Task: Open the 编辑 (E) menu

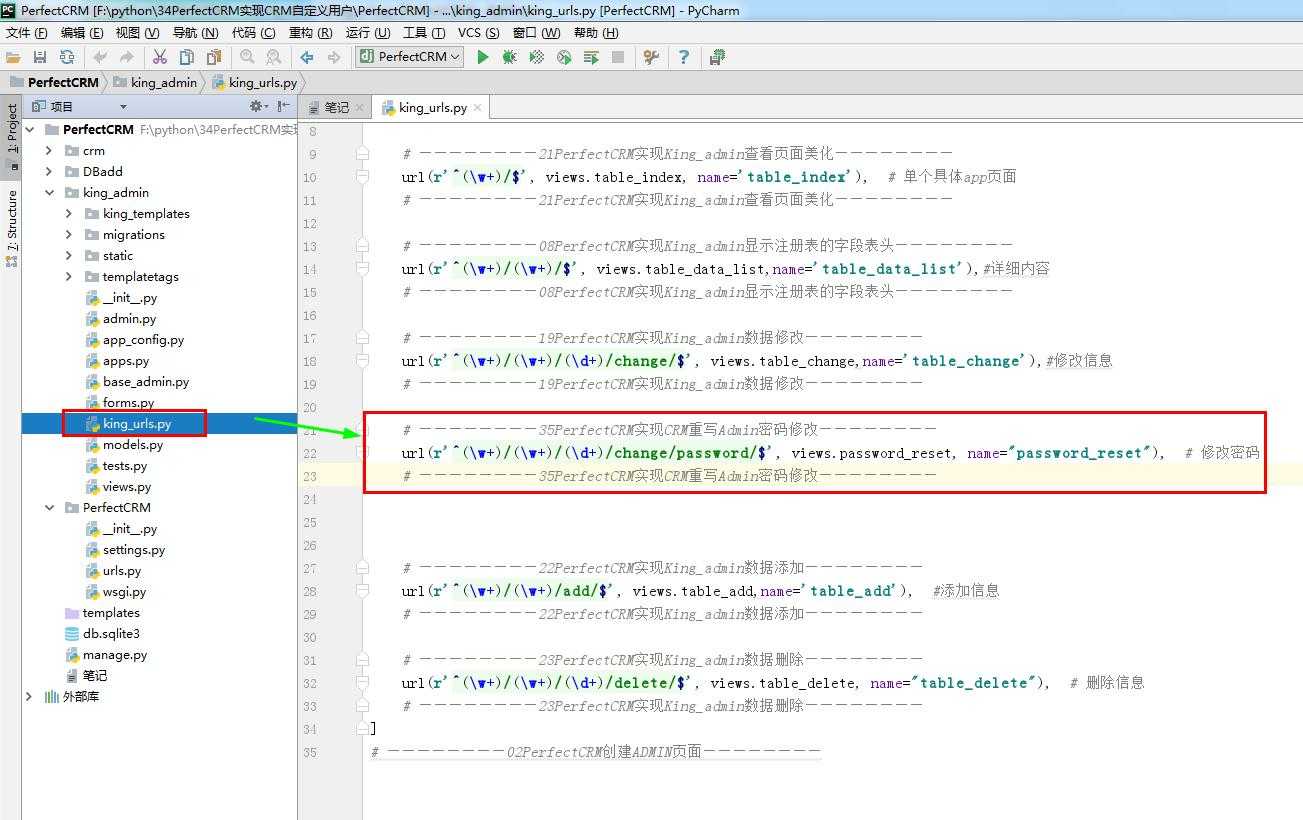Action: click(82, 33)
